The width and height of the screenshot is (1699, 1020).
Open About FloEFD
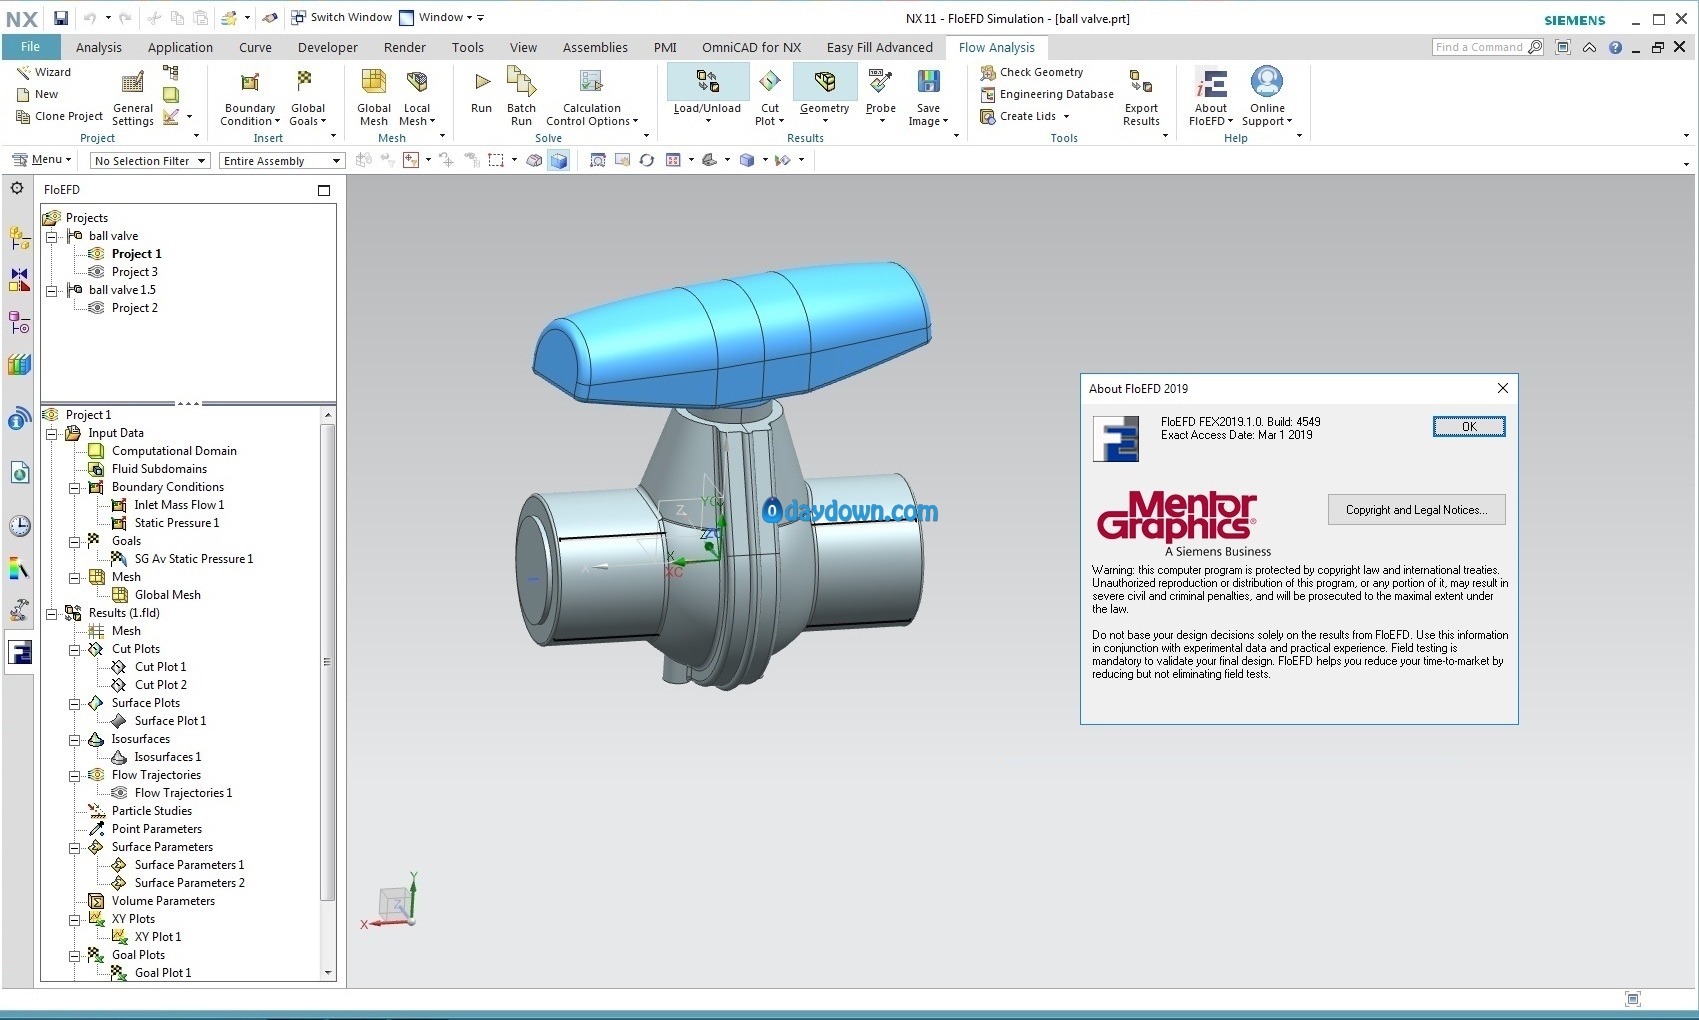[1211, 97]
